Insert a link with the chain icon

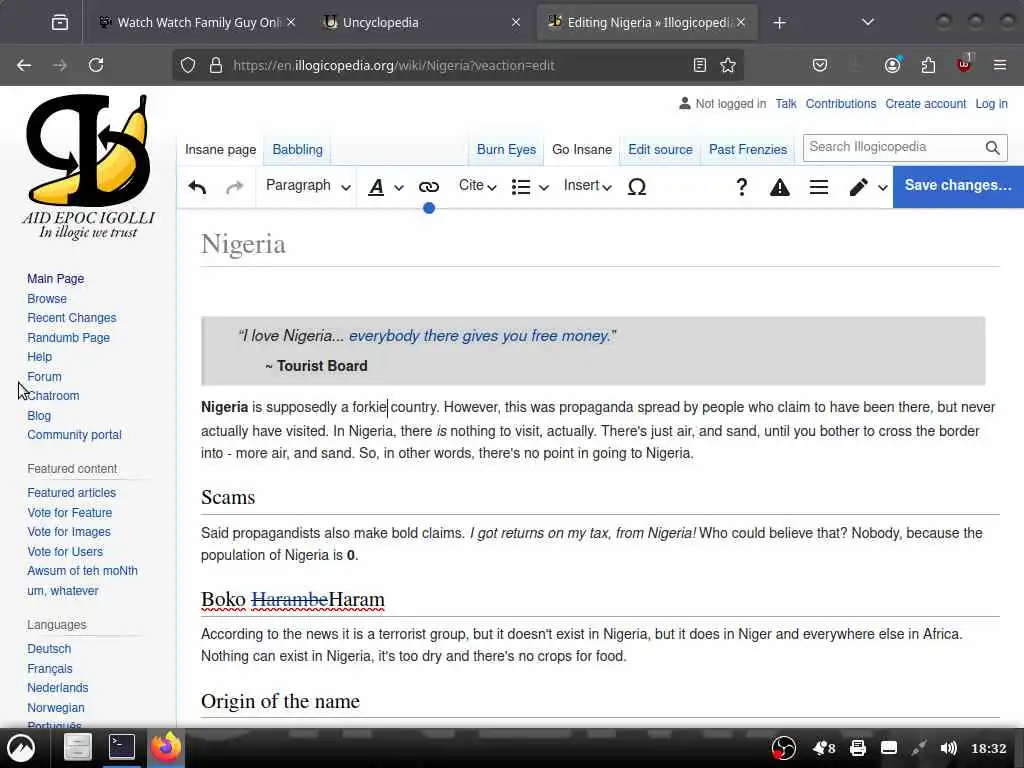click(428, 187)
